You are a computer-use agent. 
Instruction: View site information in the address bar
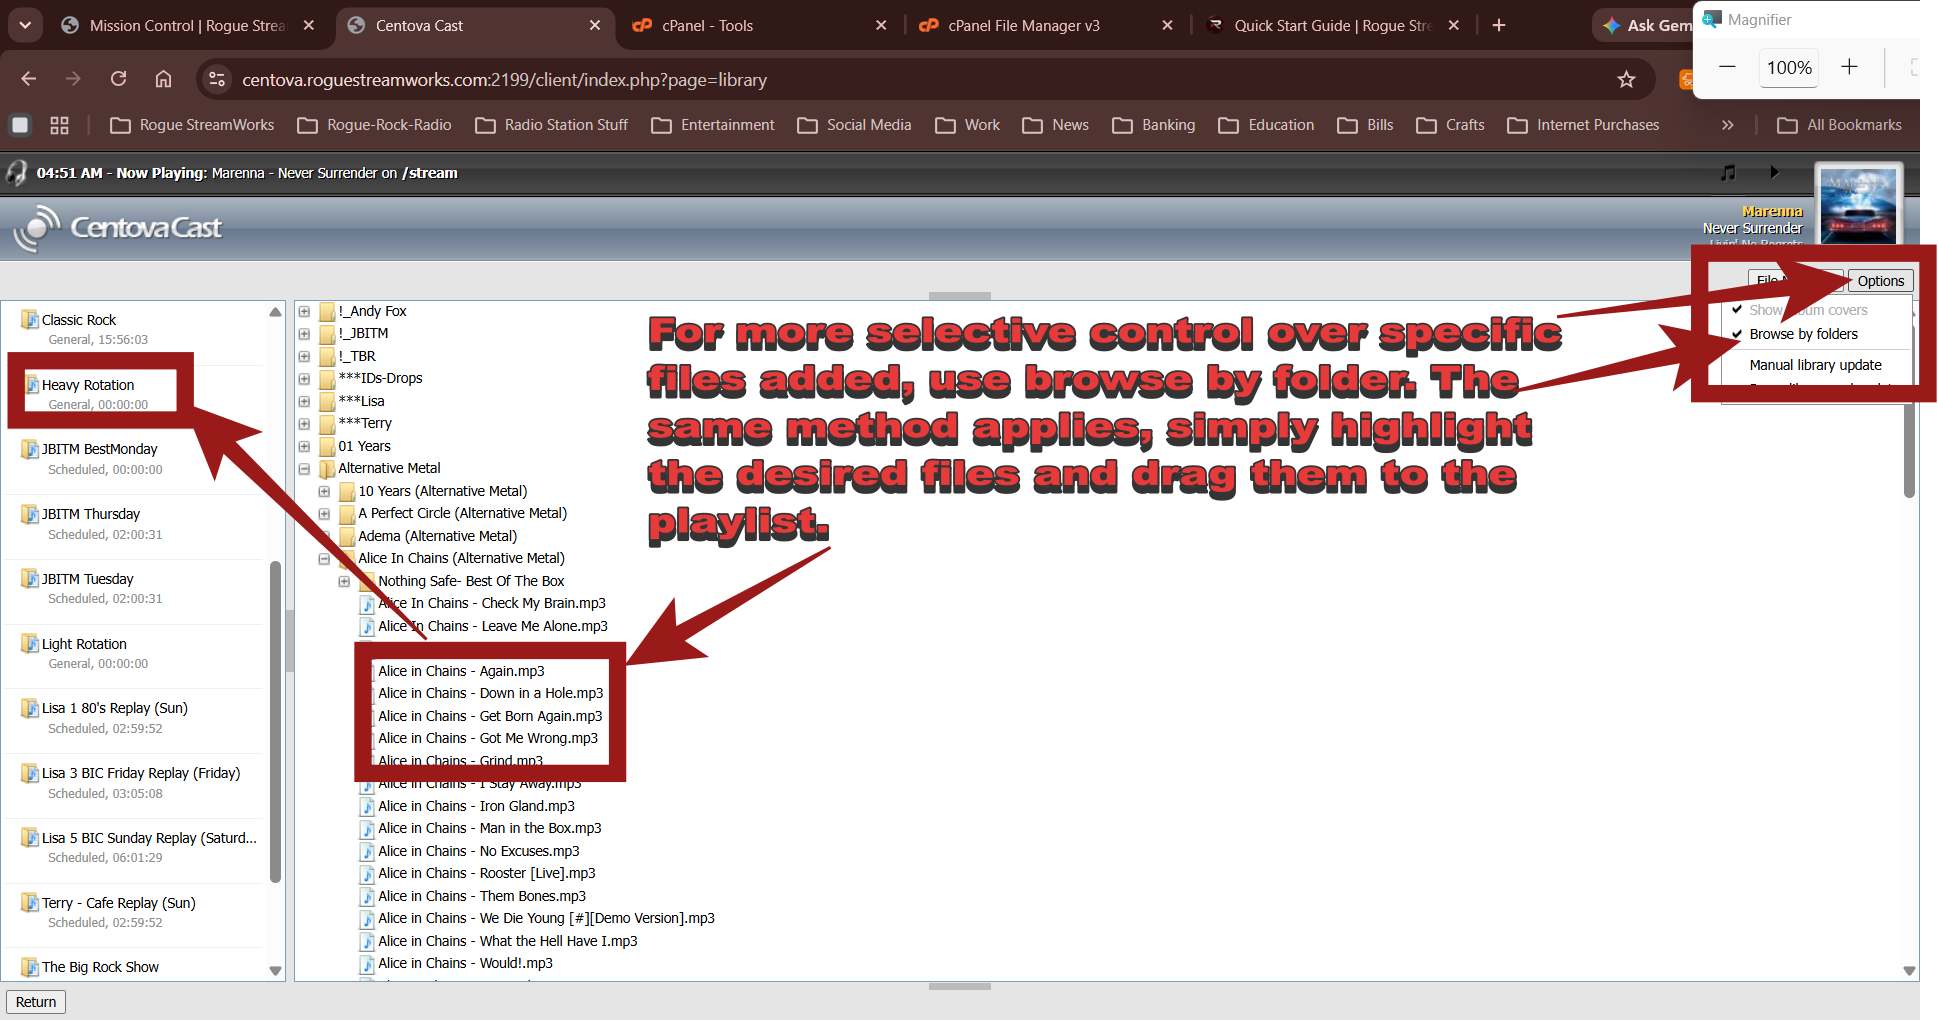pos(216,79)
